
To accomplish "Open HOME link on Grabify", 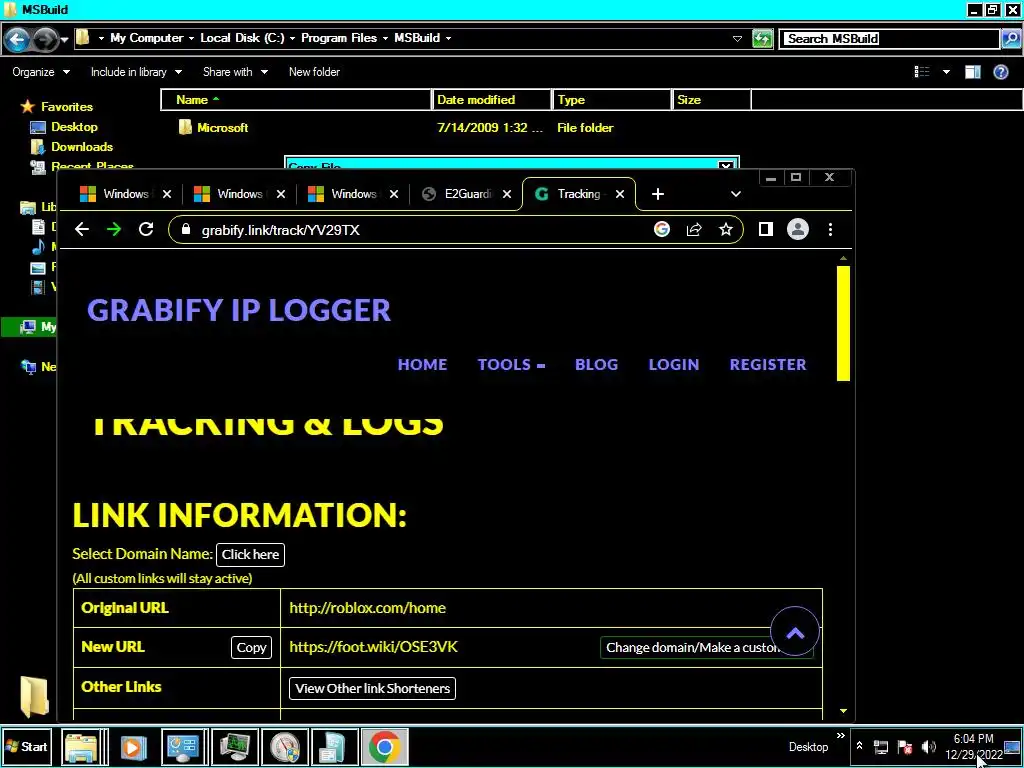I will (x=423, y=364).
